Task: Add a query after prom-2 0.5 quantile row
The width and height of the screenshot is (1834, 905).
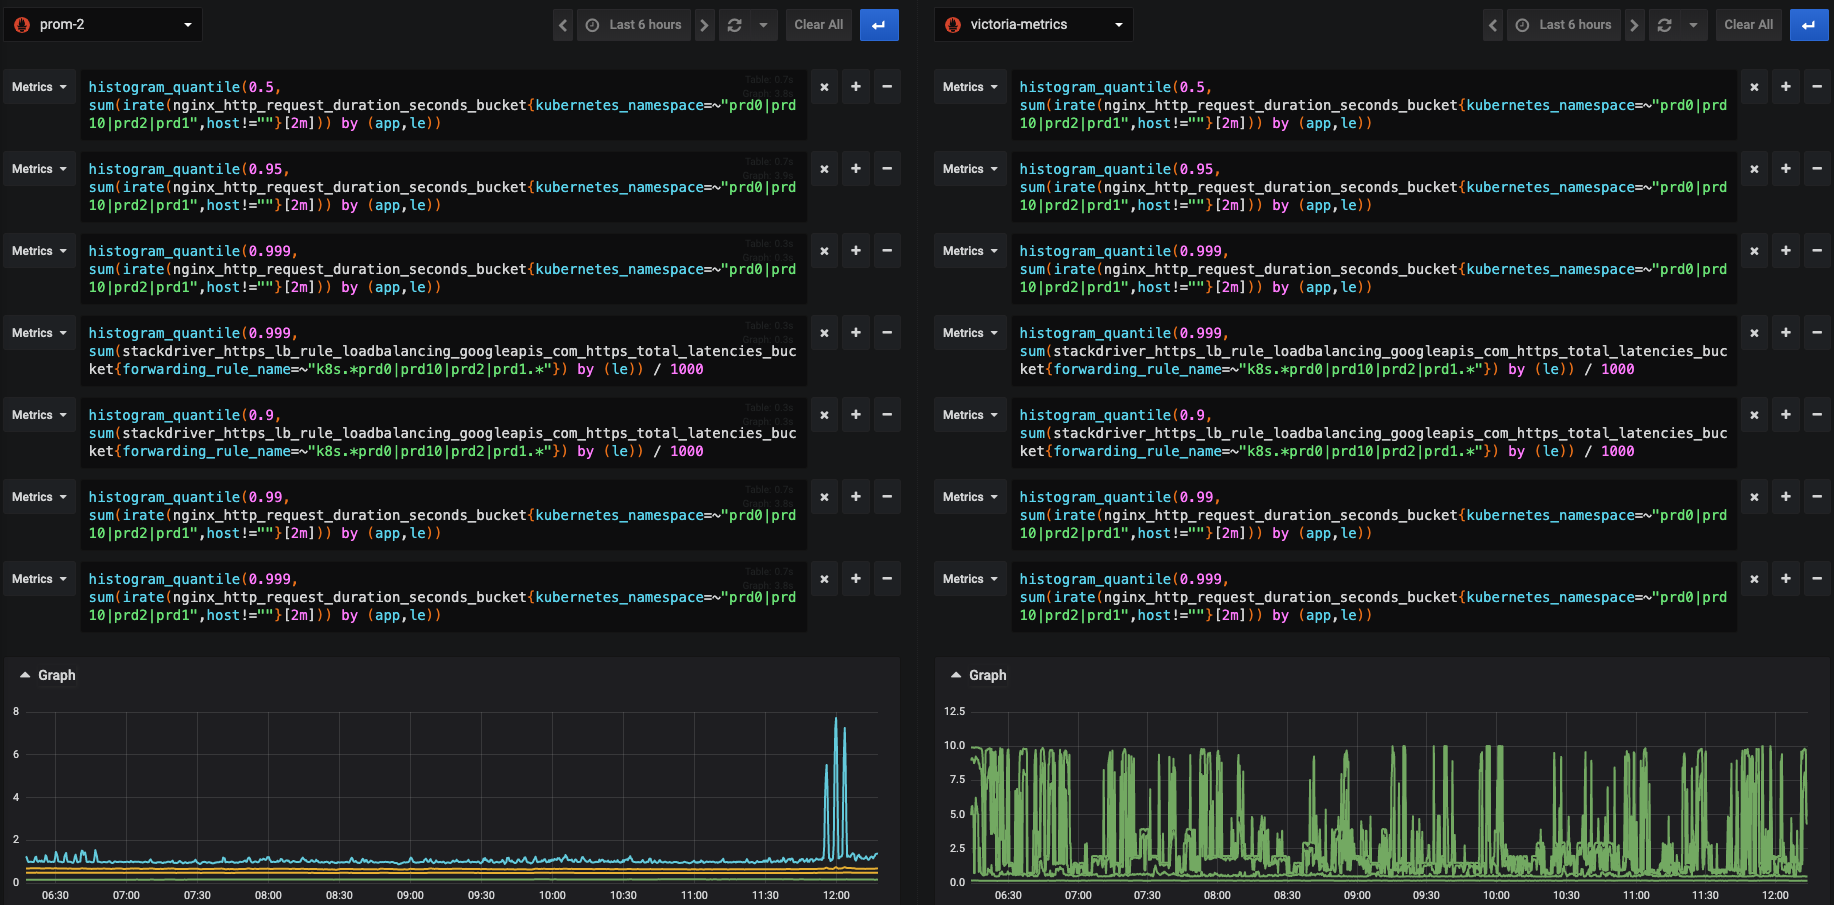Action: (856, 87)
